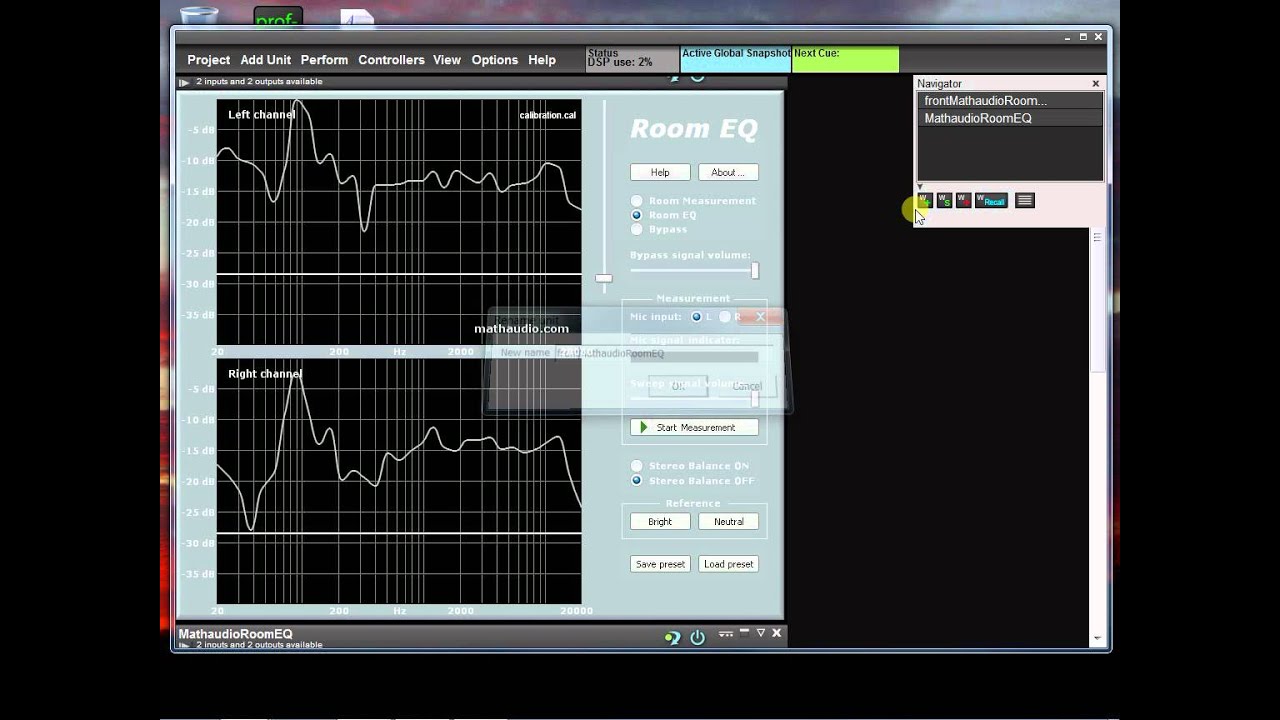Viewport: 1280px width, 720px height.
Task: Open the Navigator list-lines menu icon
Action: tap(1024, 200)
